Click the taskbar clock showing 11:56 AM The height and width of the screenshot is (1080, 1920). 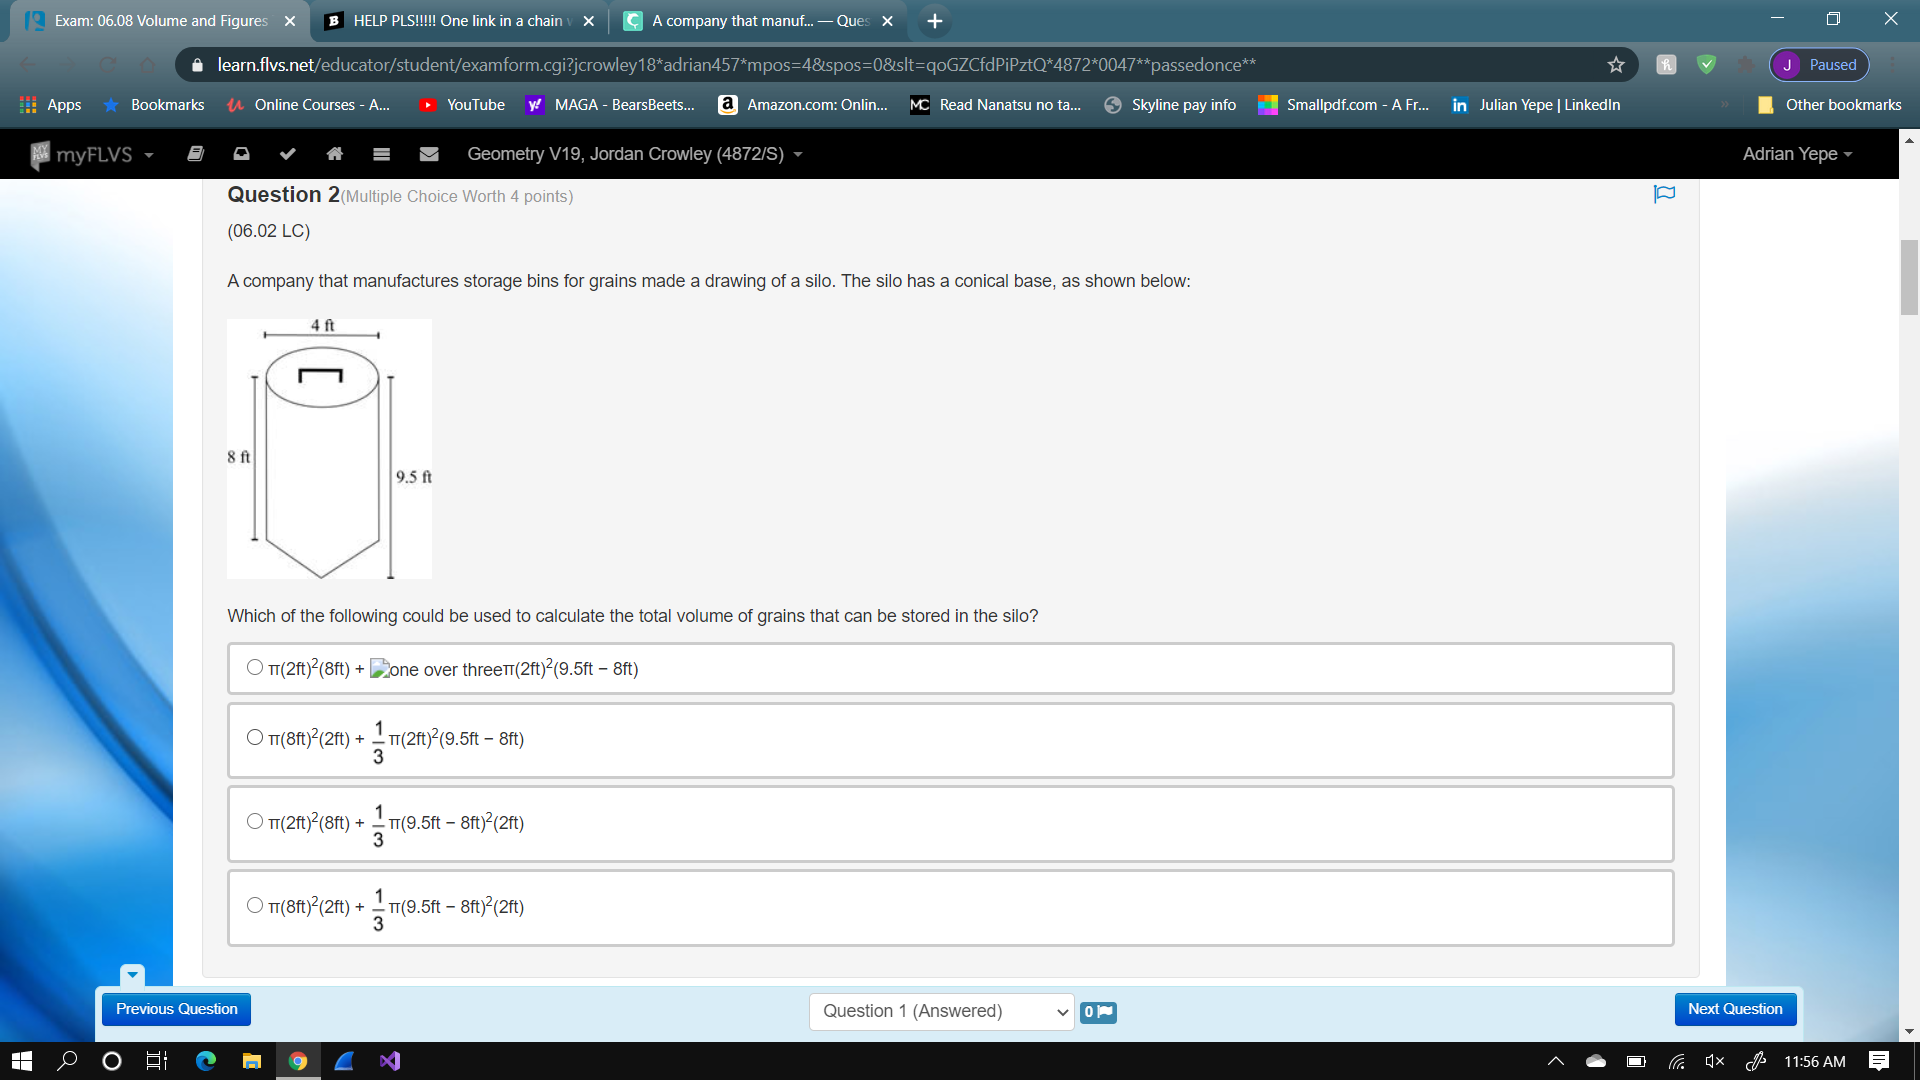(1815, 1061)
